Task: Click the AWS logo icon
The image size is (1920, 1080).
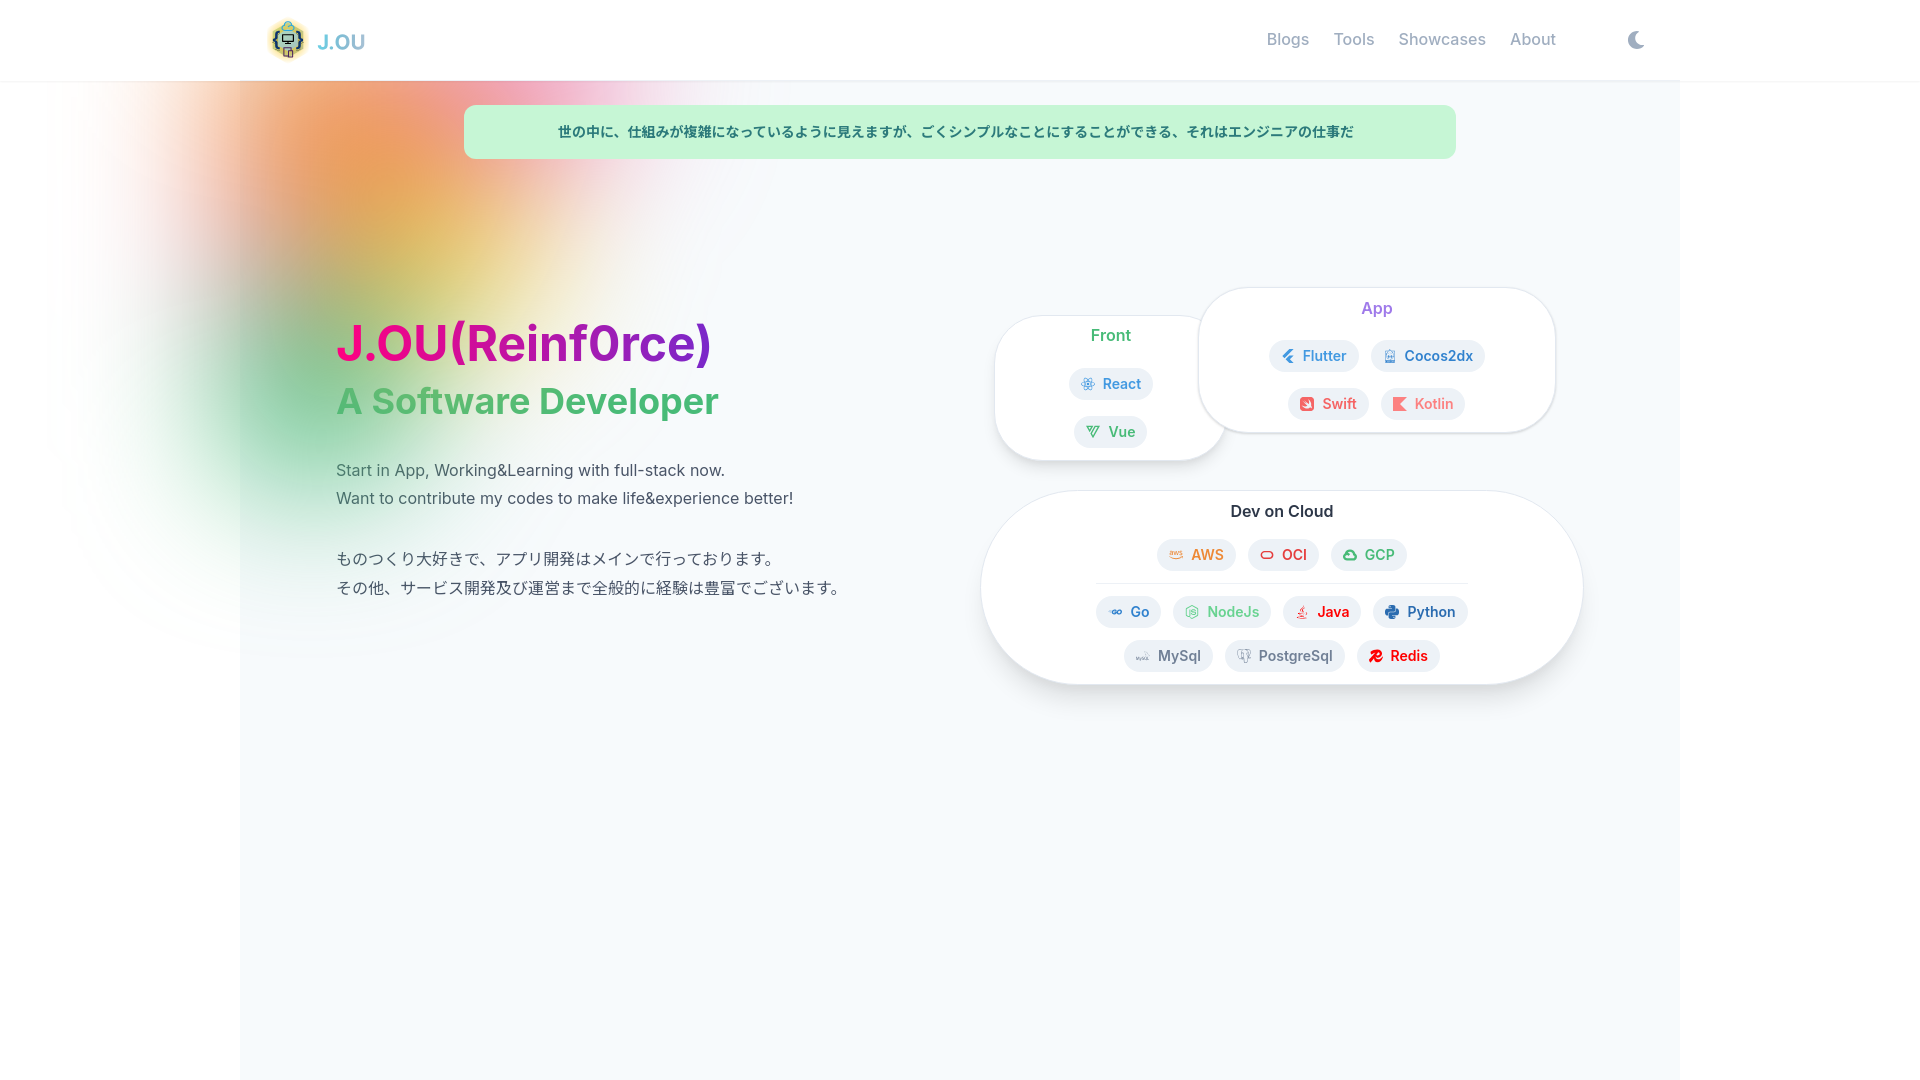Action: [1176, 555]
